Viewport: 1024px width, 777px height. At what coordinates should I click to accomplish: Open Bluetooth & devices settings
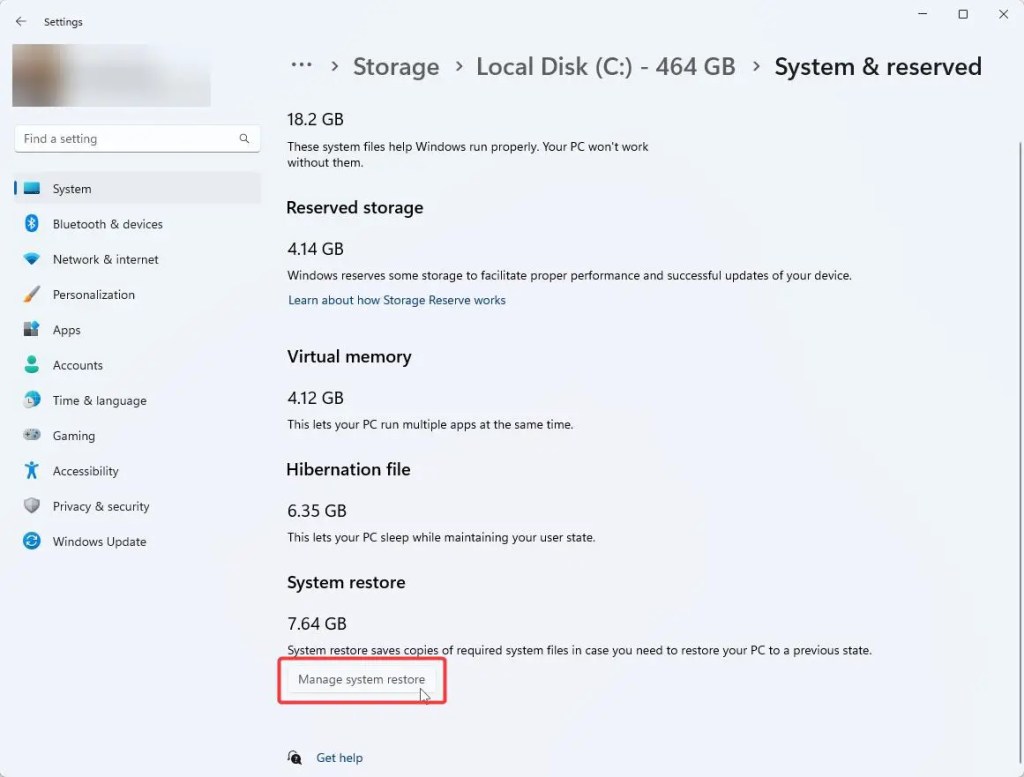click(x=108, y=224)
